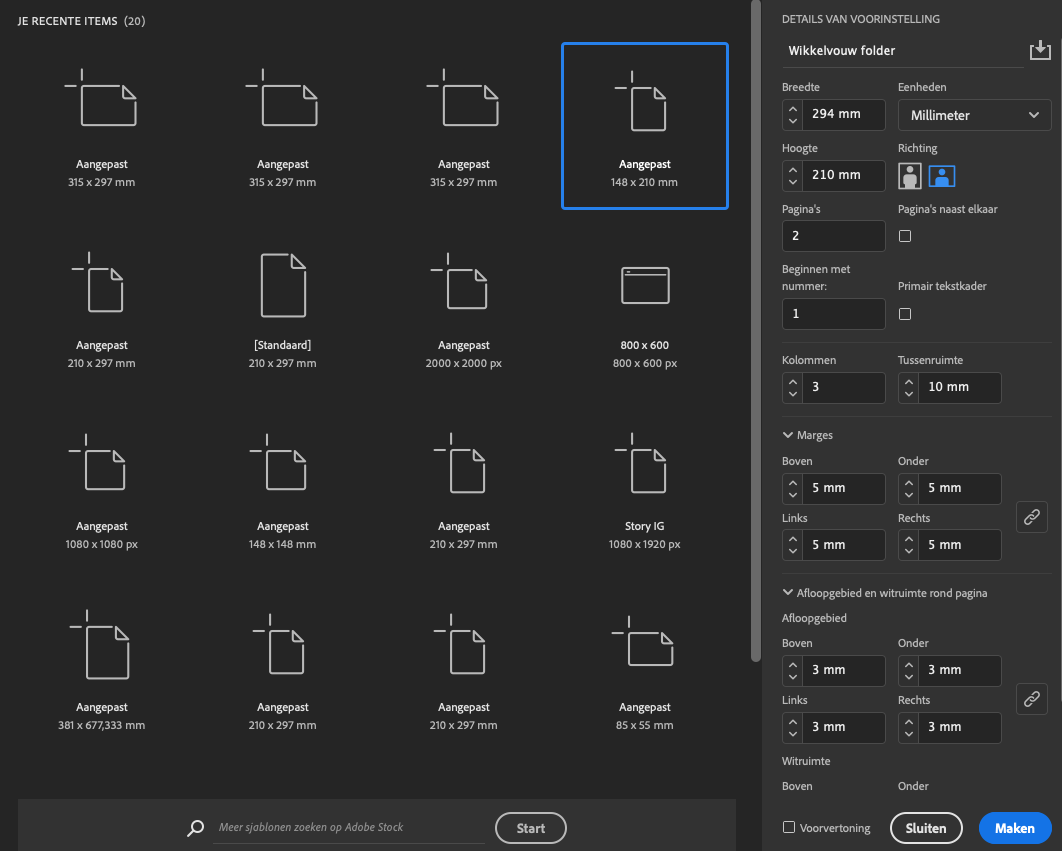Tick the Voorvertoning checkbox

coord(788,827)
